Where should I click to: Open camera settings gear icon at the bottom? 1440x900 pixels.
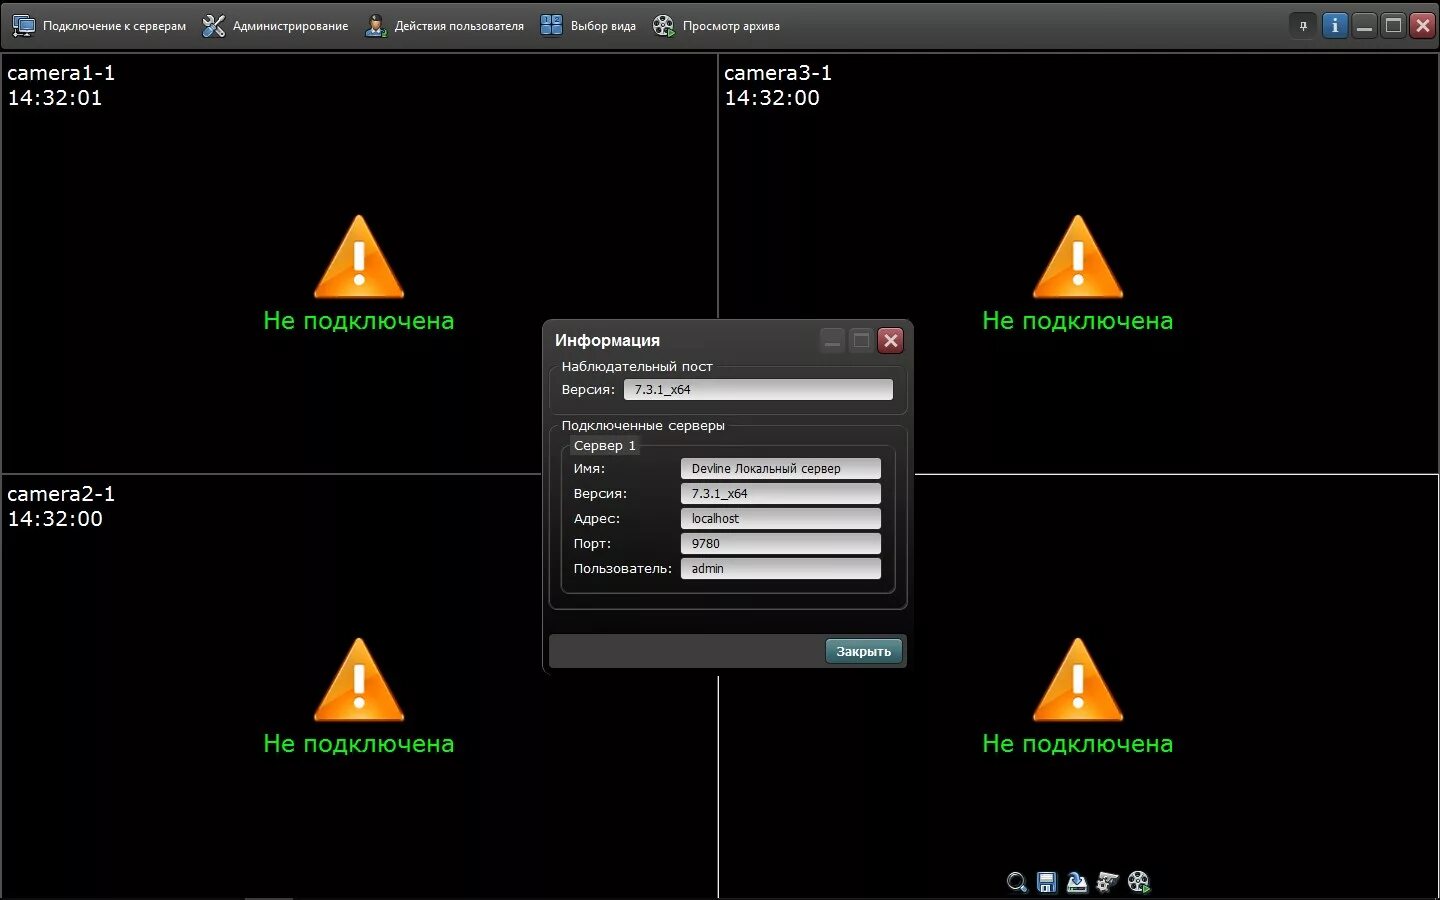[x=1107, y=882]
